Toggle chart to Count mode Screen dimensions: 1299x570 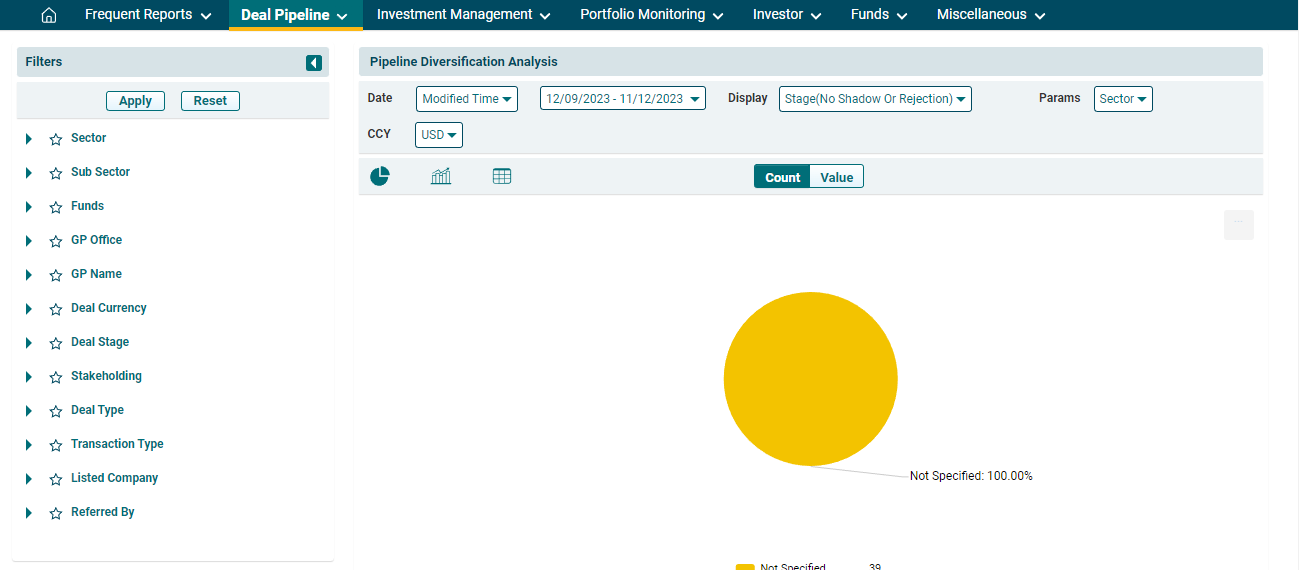click(x=782, y=177)
